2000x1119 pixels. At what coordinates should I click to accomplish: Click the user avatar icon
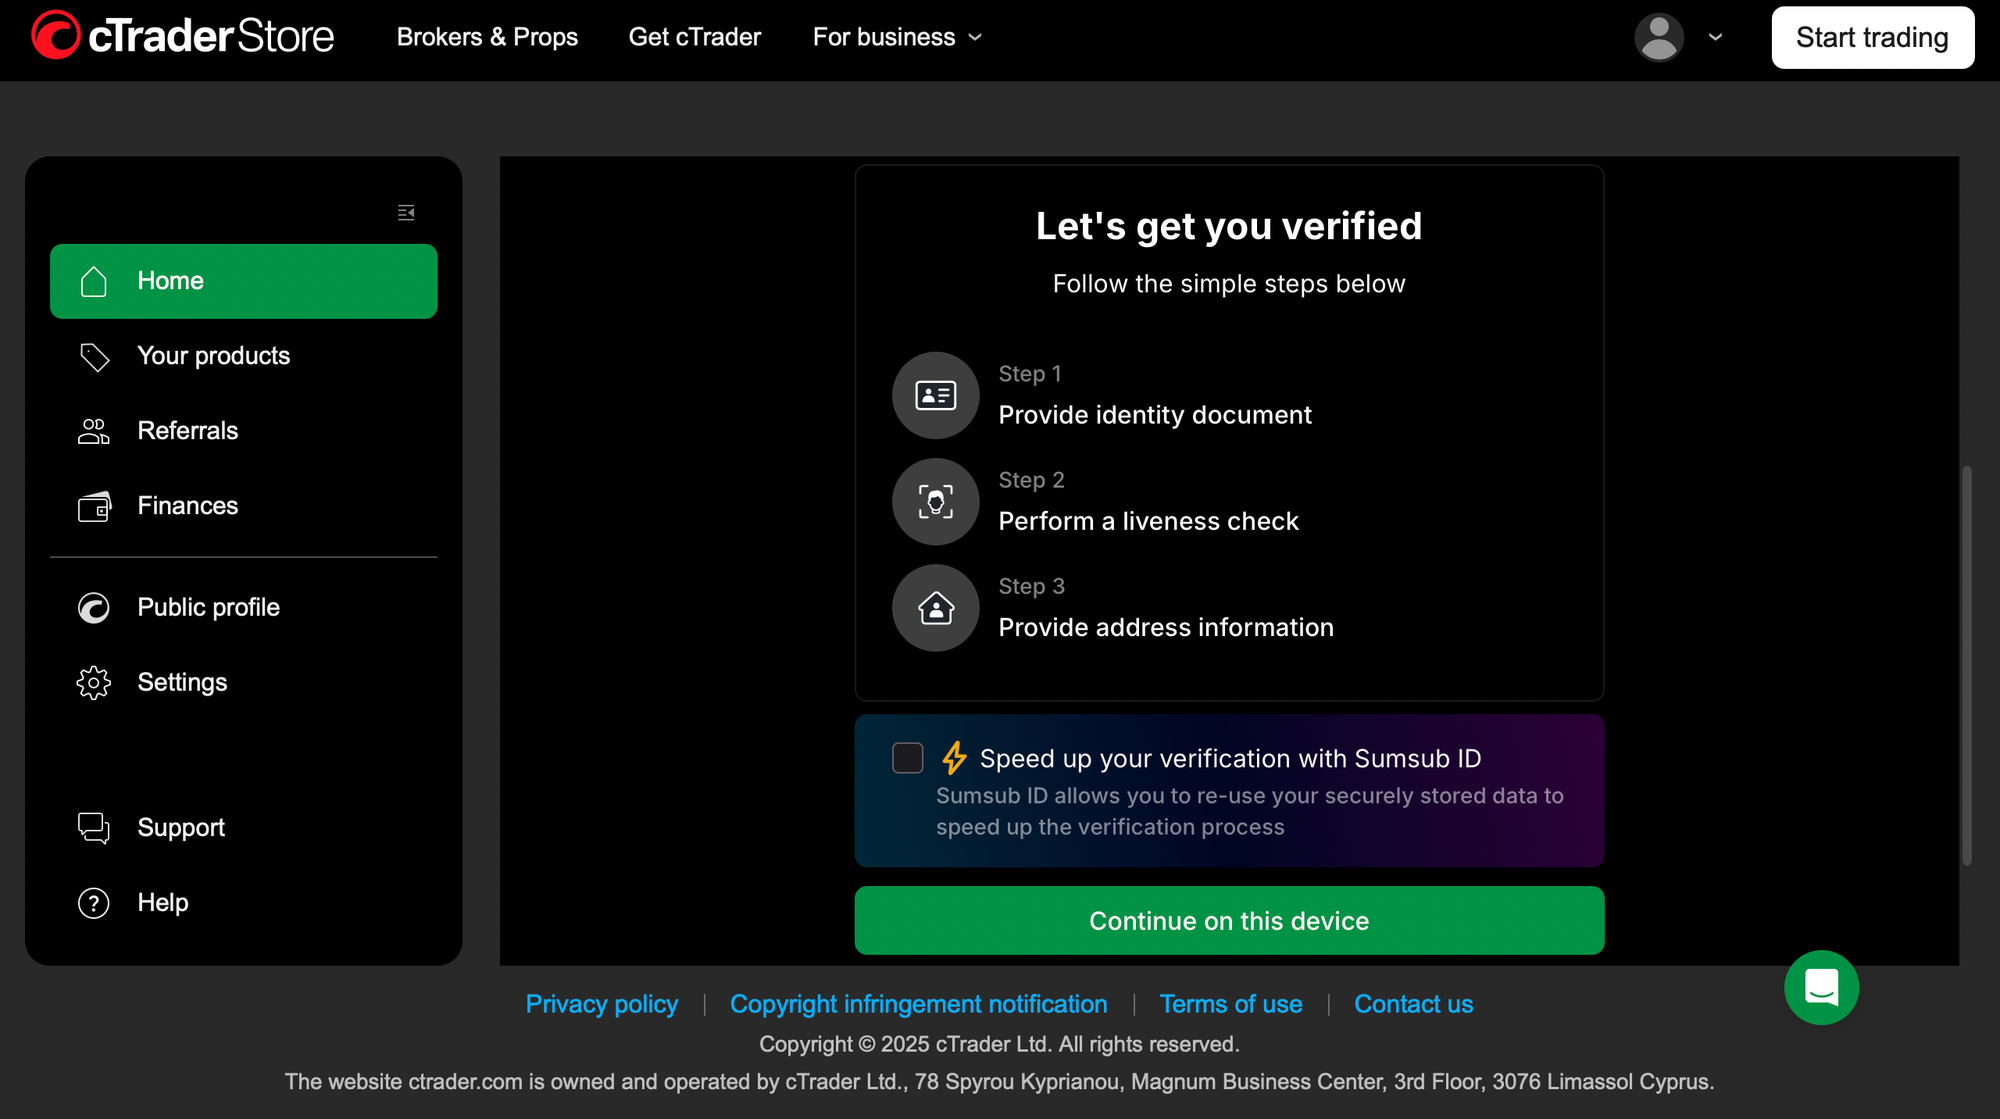pos(1658,37)
